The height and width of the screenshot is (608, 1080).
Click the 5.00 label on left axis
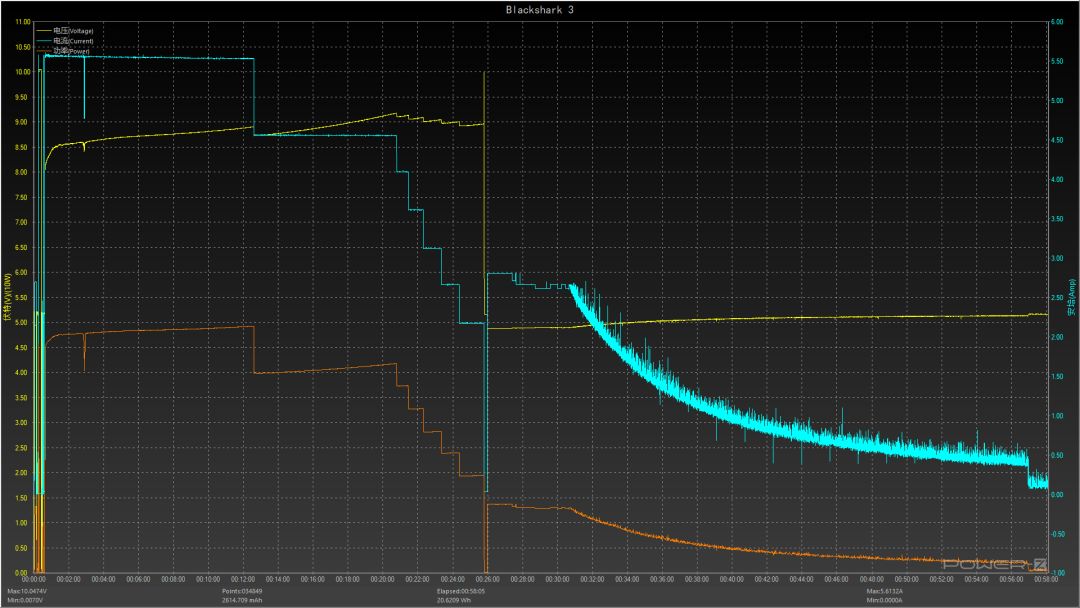[22, 323]
